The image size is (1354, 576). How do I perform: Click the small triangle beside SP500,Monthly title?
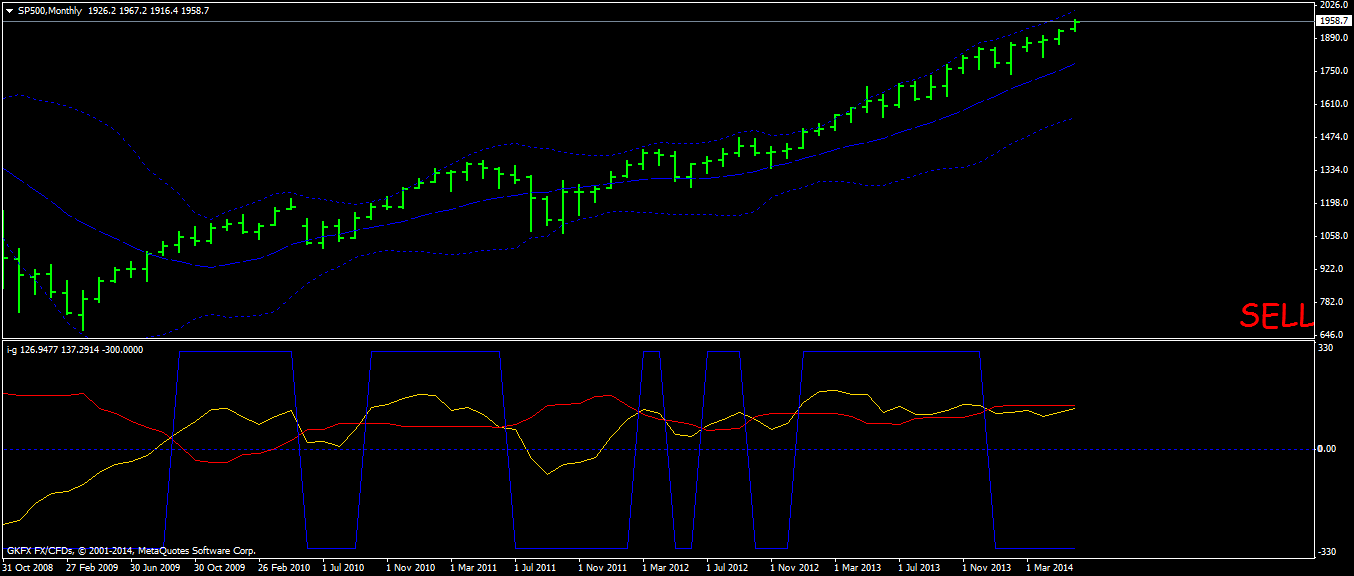[9, 9]
